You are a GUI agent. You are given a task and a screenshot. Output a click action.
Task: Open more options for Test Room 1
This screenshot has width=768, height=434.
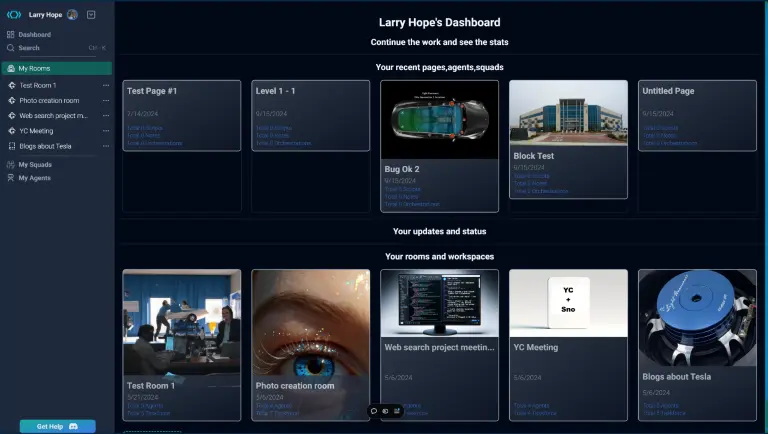tap(106, 85)
